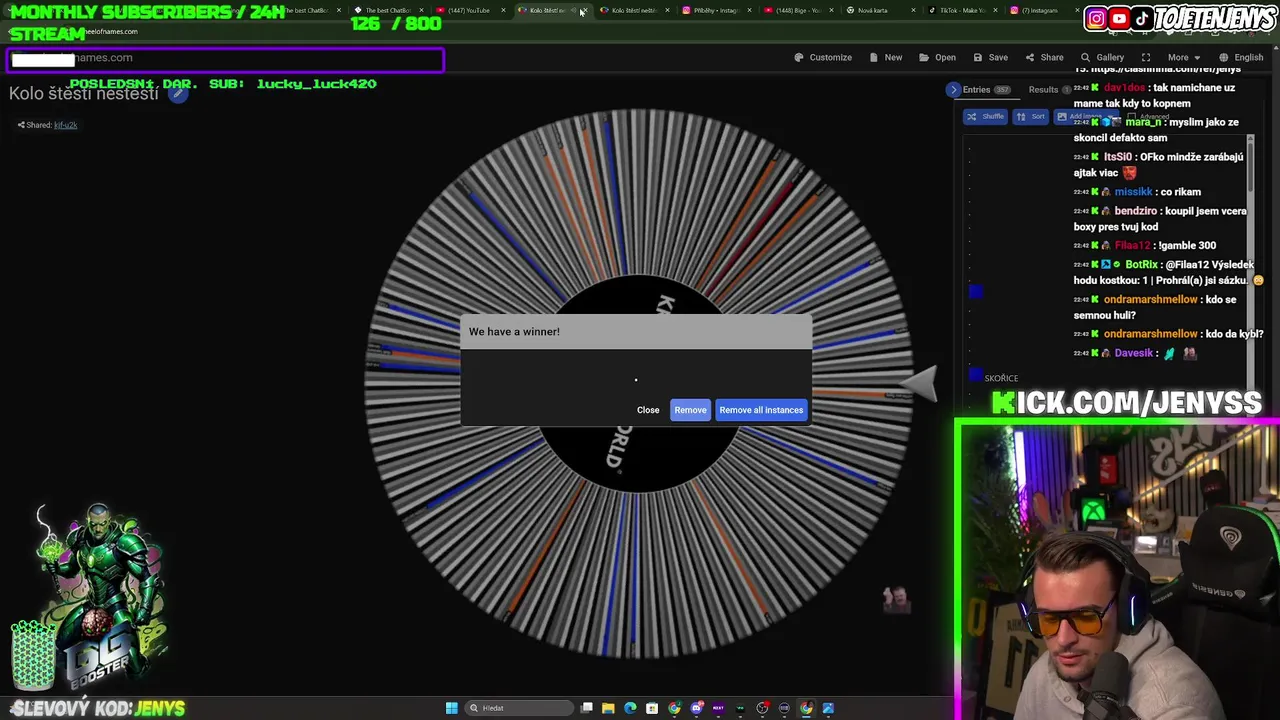Switch to the Results tab

coord(1049,90)
